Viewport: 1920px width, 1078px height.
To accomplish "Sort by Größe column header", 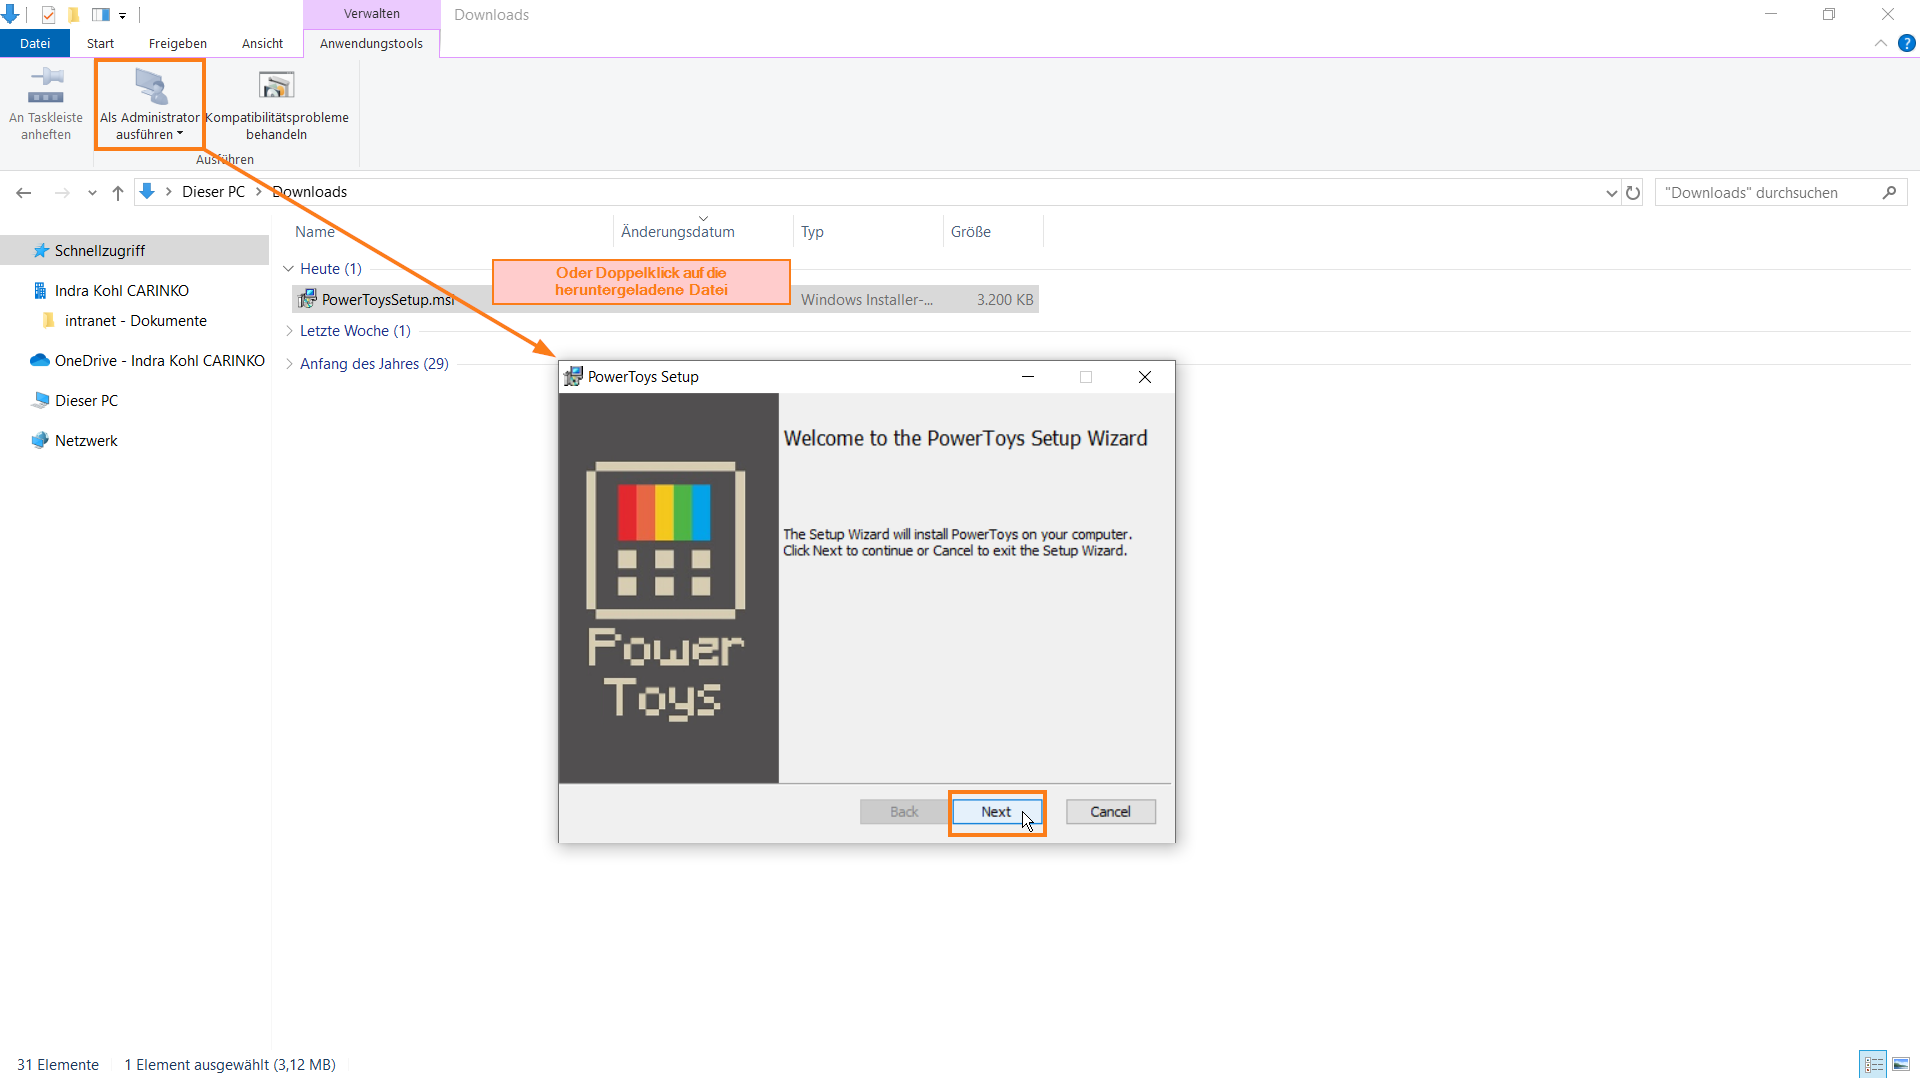I will (x=971, y=232).
